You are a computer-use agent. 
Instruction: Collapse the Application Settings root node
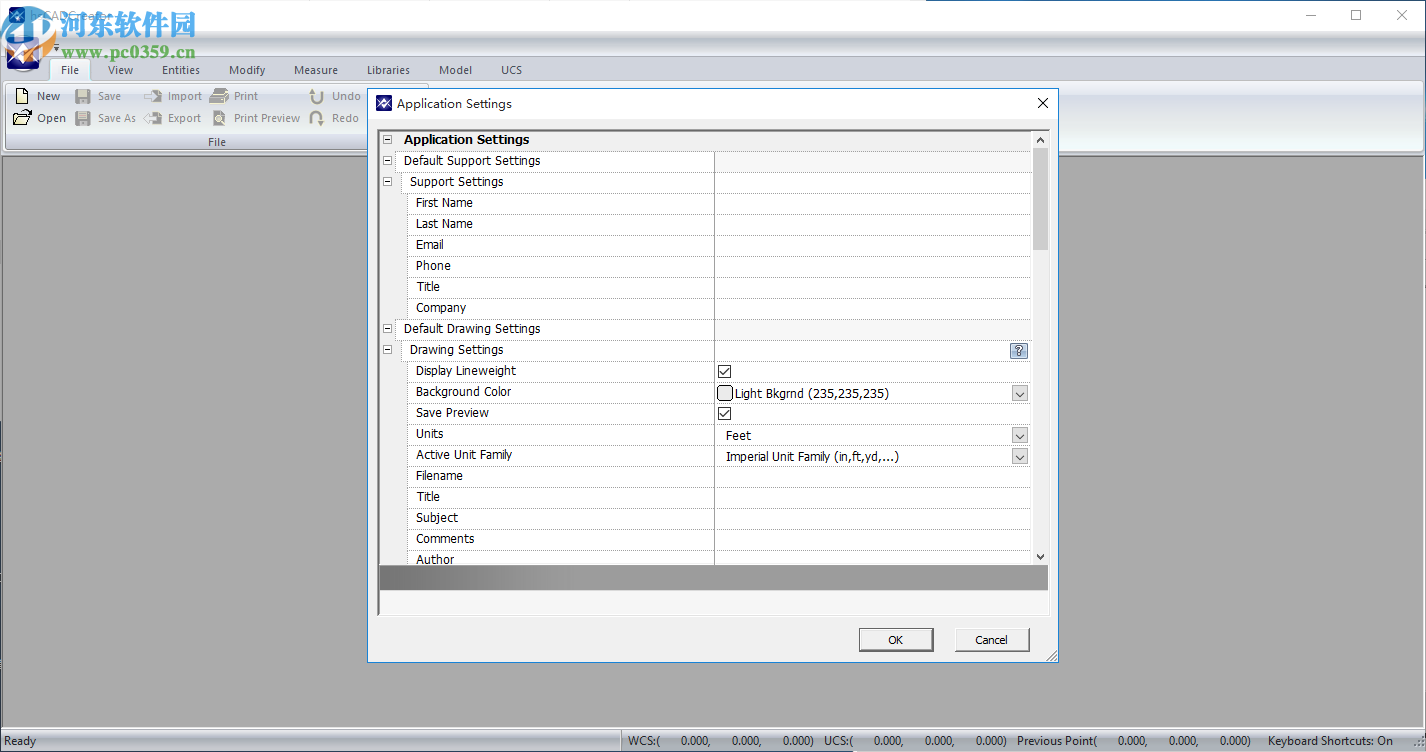pyautogui.click(x=387, y=140)
